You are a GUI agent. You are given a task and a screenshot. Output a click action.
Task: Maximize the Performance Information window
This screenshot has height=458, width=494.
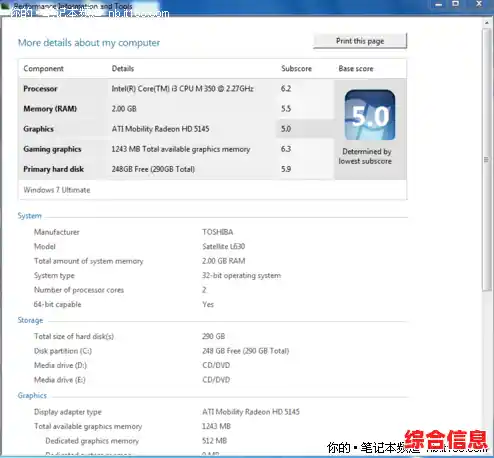456,4
